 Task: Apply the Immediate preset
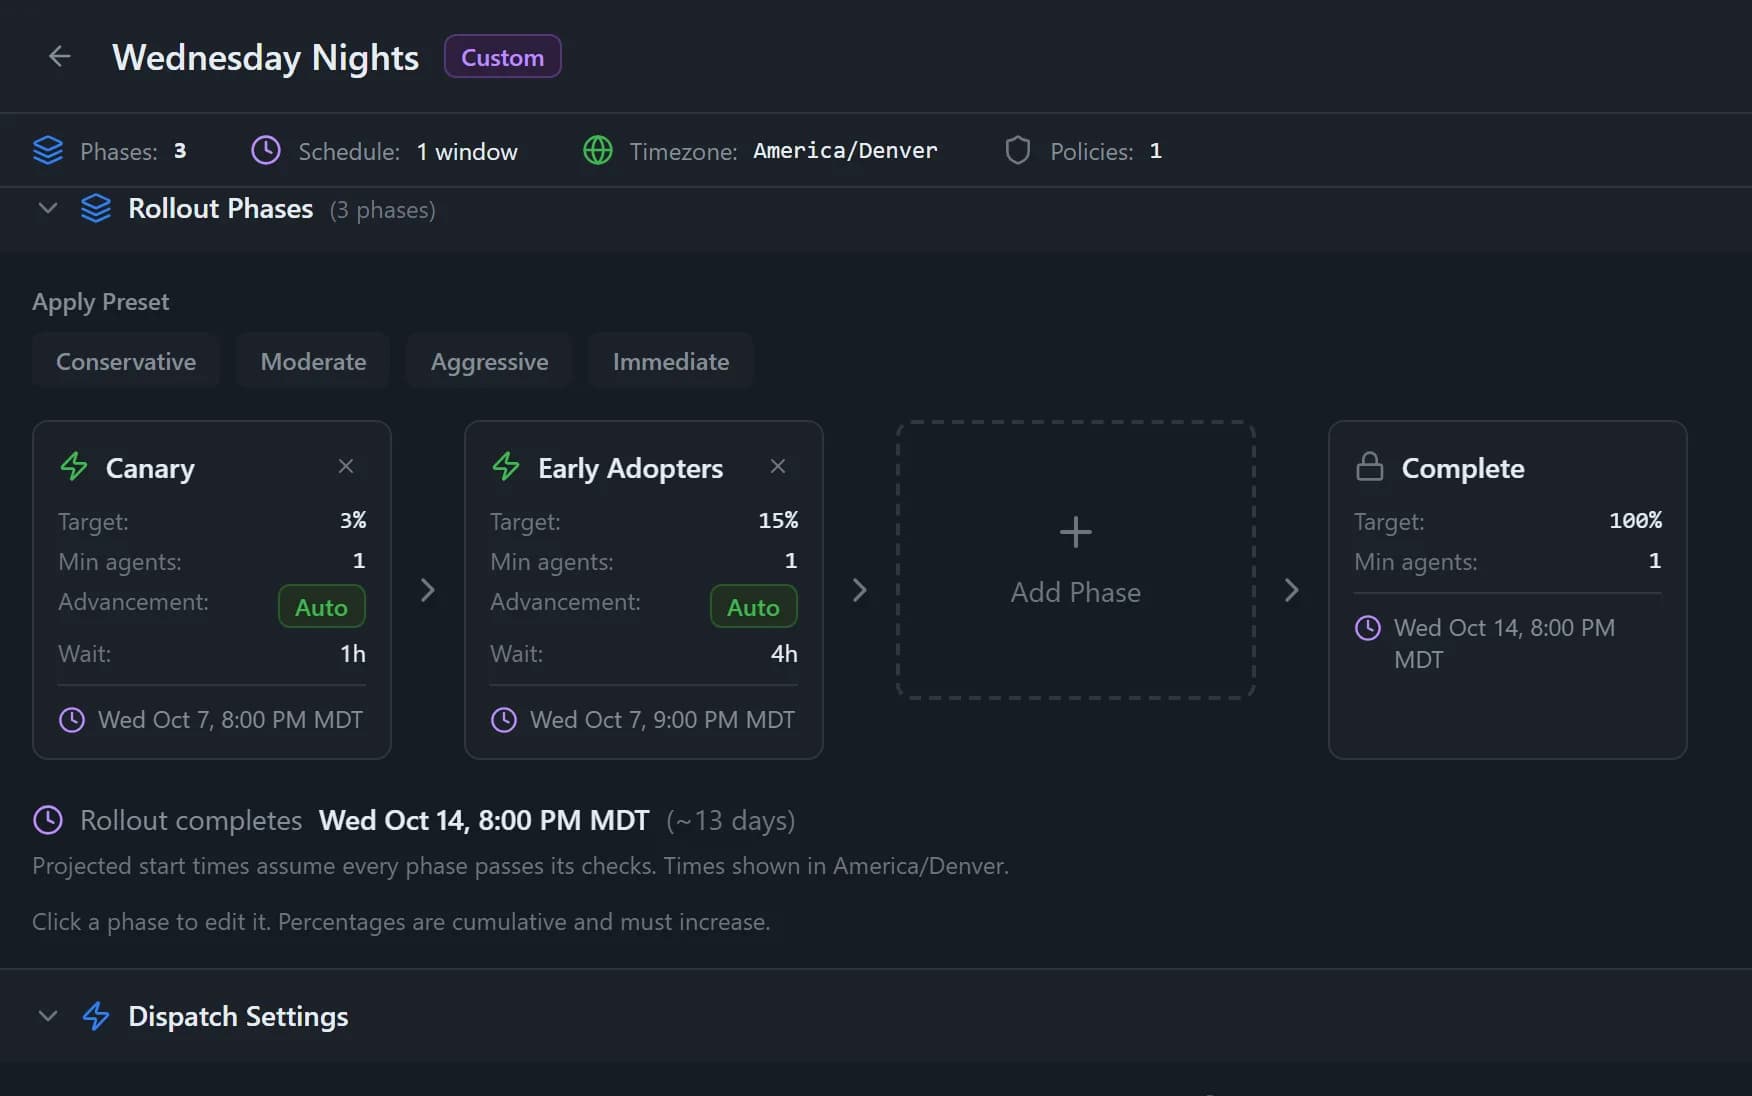[x=671, y=361]
